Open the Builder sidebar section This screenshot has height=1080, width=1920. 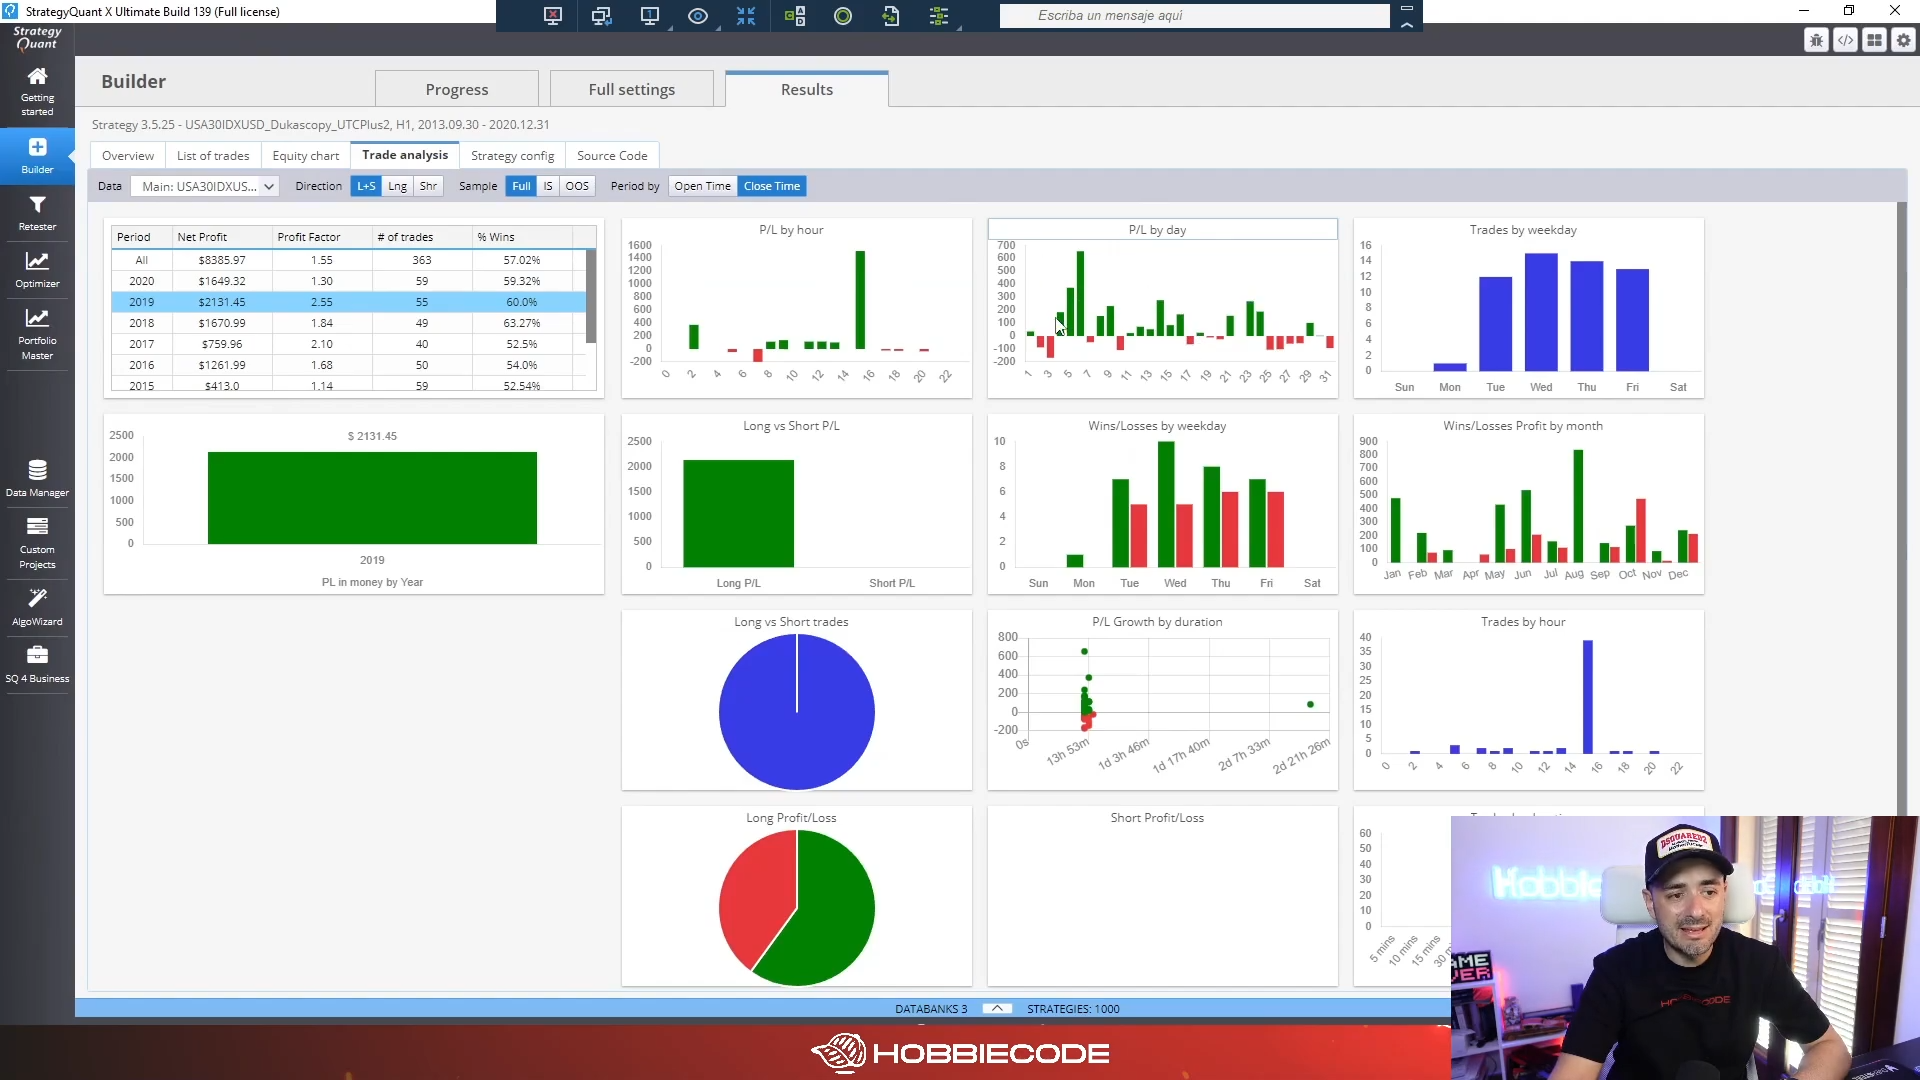pyautogui.click(x=37, y=156)
